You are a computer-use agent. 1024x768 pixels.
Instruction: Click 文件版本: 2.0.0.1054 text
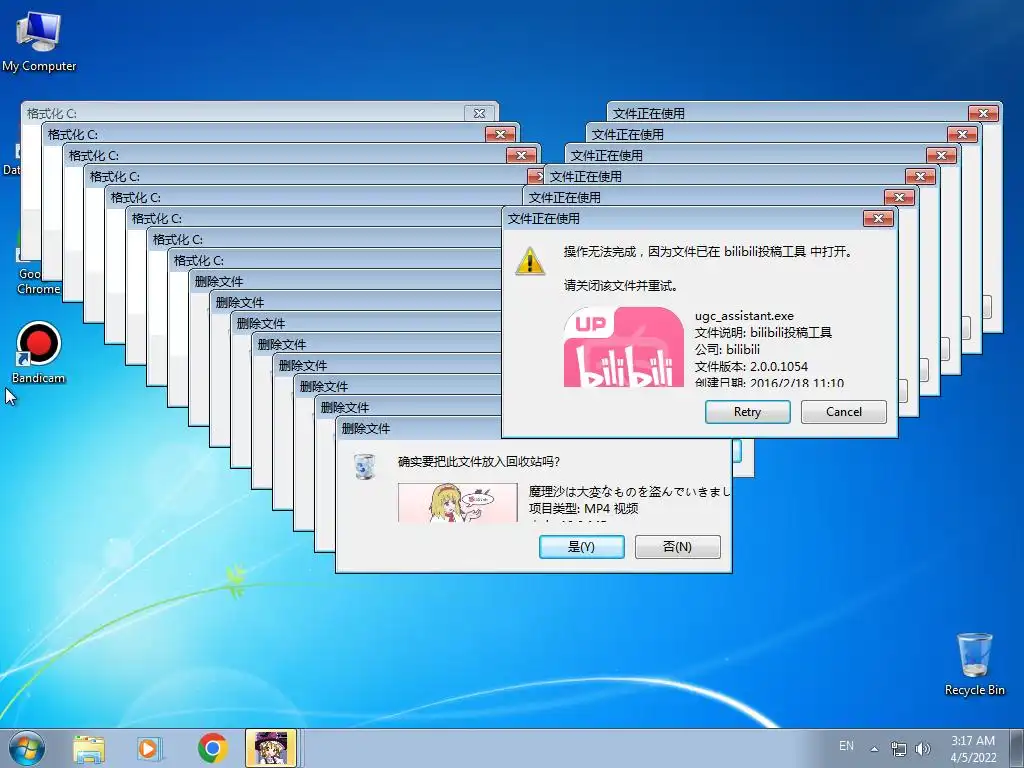click(751, 366)
